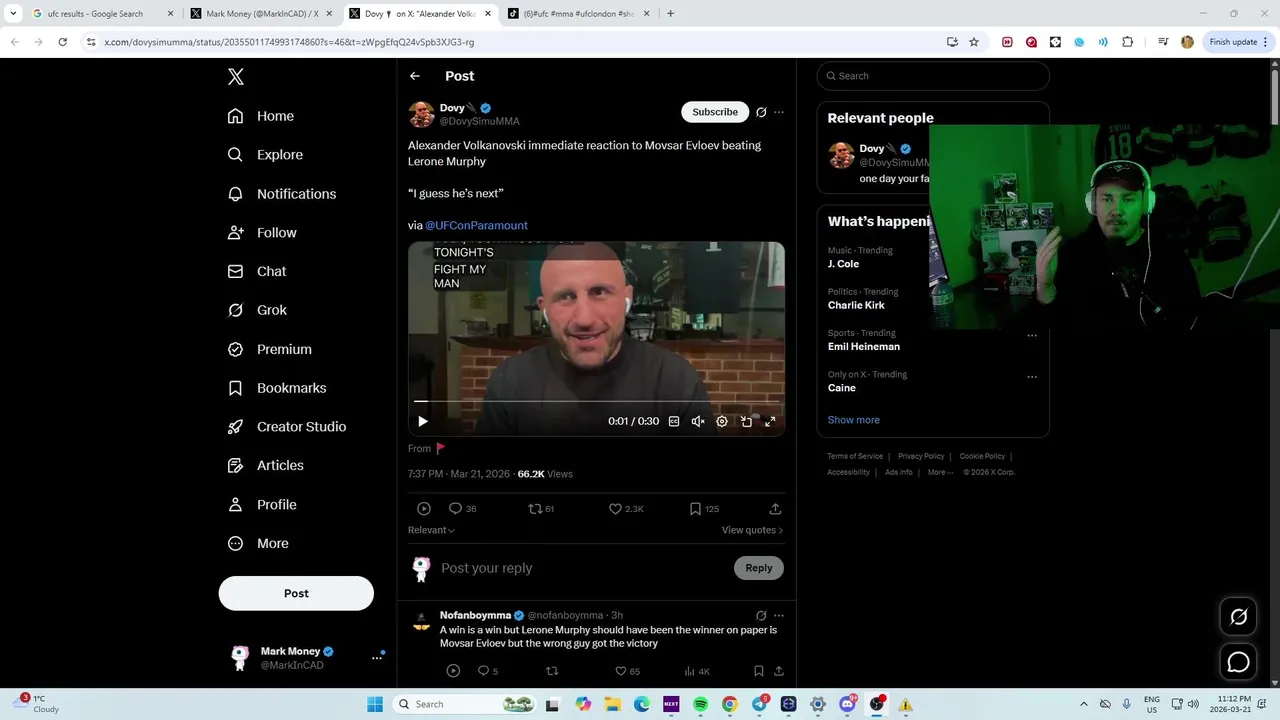This screenshot has height=720, width=1280.
Task: Open Profile in the sidebar
Action: point(262,505)
